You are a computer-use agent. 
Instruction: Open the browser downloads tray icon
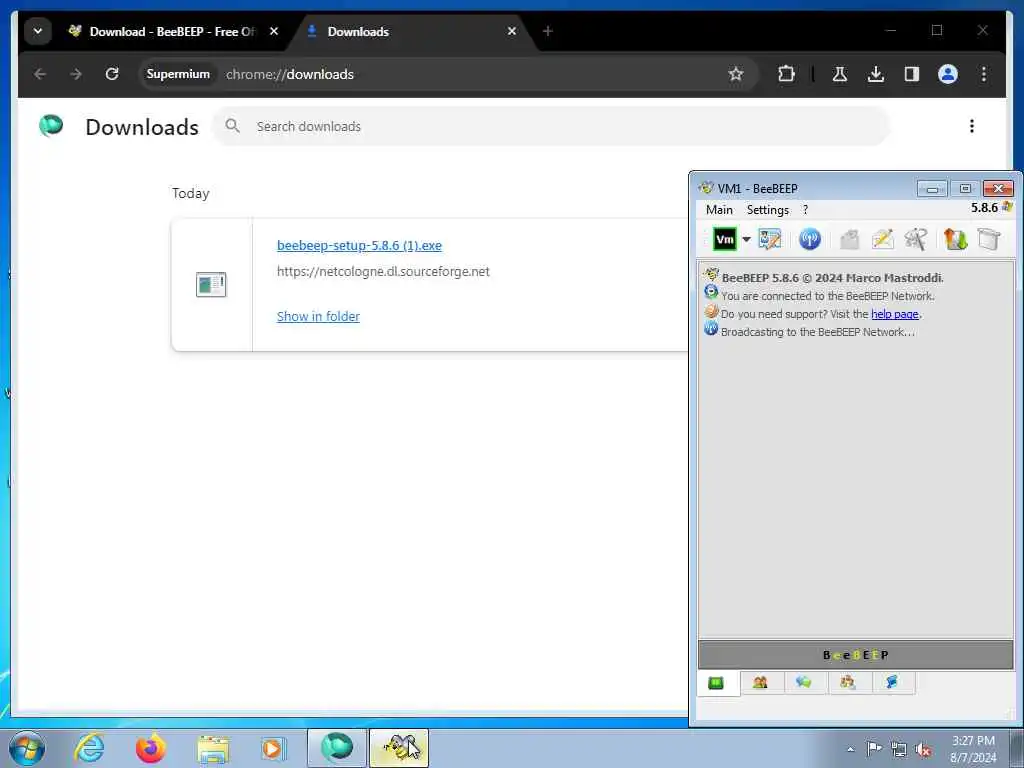[876, 74]
